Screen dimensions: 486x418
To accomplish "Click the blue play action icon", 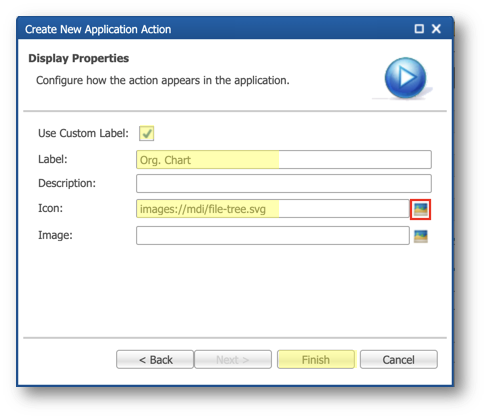I will (405, 78).
